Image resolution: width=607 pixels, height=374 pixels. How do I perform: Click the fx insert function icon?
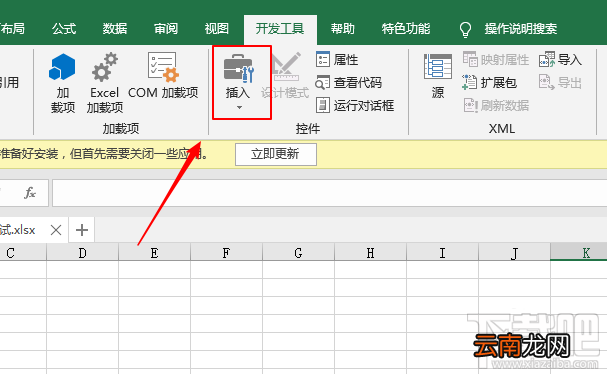tap(30, 192)
